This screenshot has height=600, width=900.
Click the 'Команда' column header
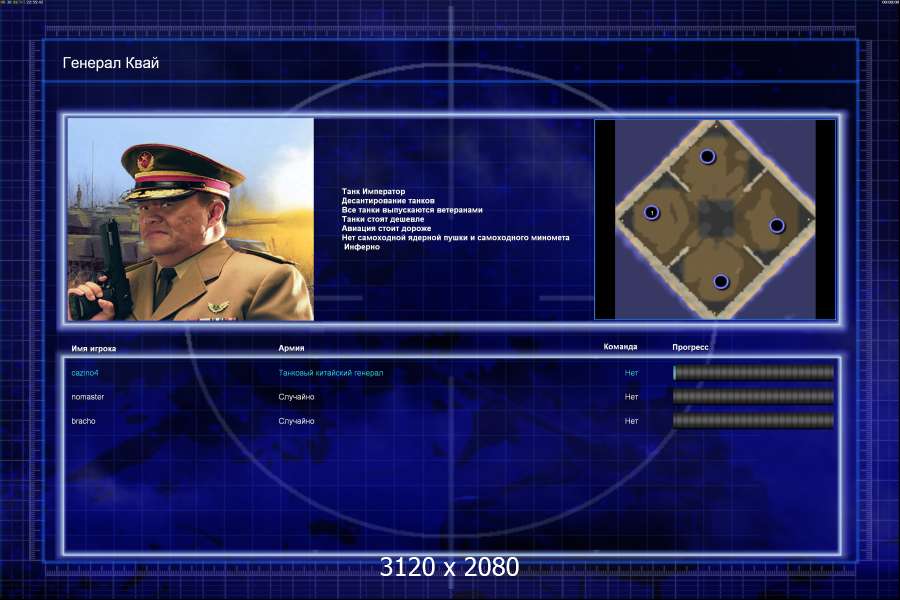point(620,347)
